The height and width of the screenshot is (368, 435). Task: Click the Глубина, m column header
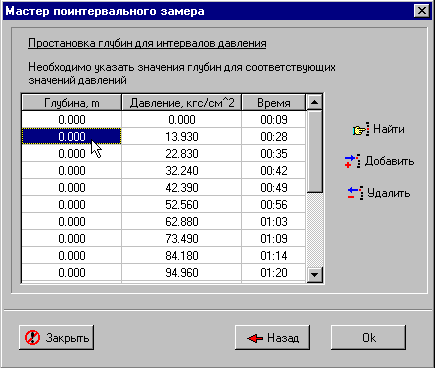(72, 103)
